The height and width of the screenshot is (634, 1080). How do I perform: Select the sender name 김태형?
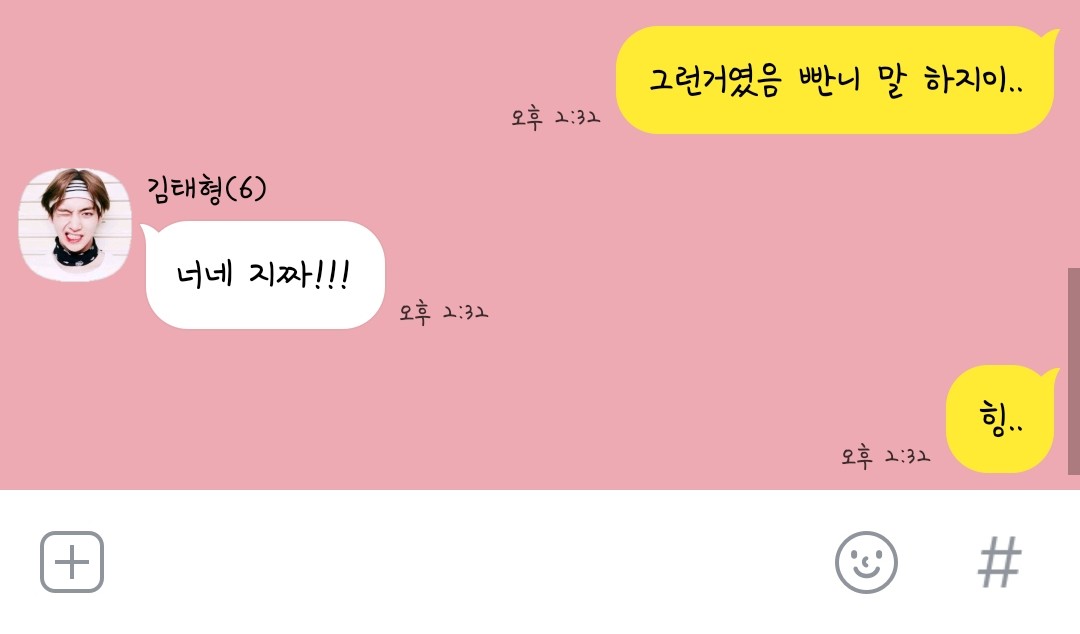[185, 190]
